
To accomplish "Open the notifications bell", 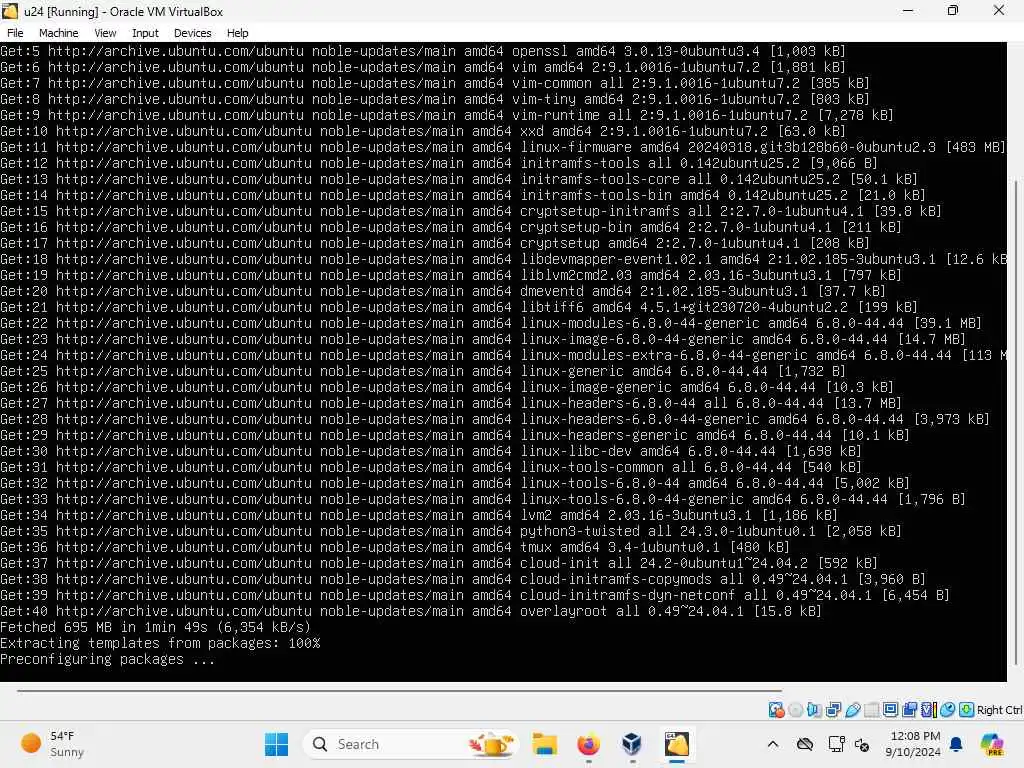I will pos(956,744).
